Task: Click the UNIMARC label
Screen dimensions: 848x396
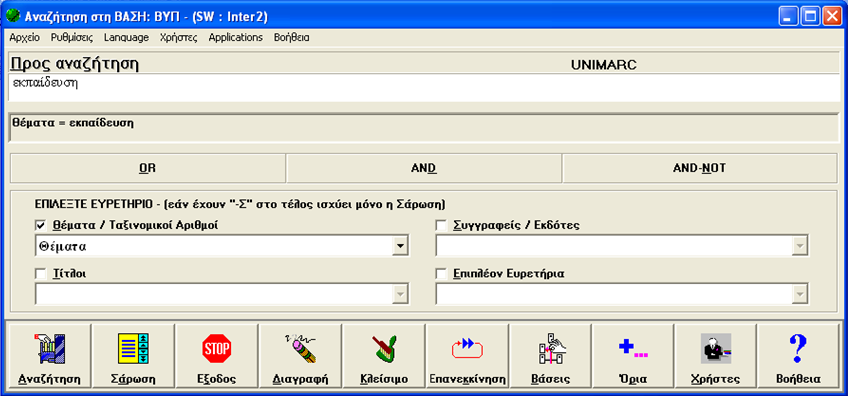Action: [604, 65]
